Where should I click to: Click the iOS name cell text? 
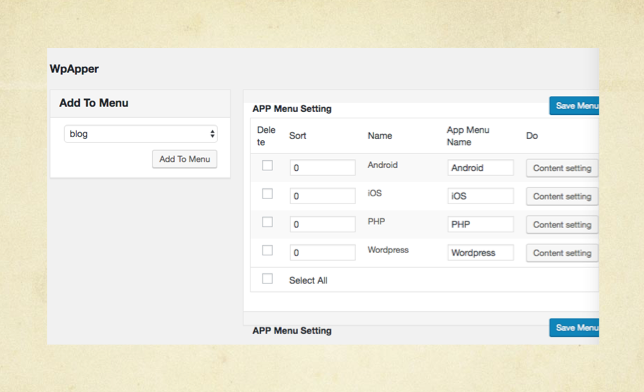tap(375, 193)
